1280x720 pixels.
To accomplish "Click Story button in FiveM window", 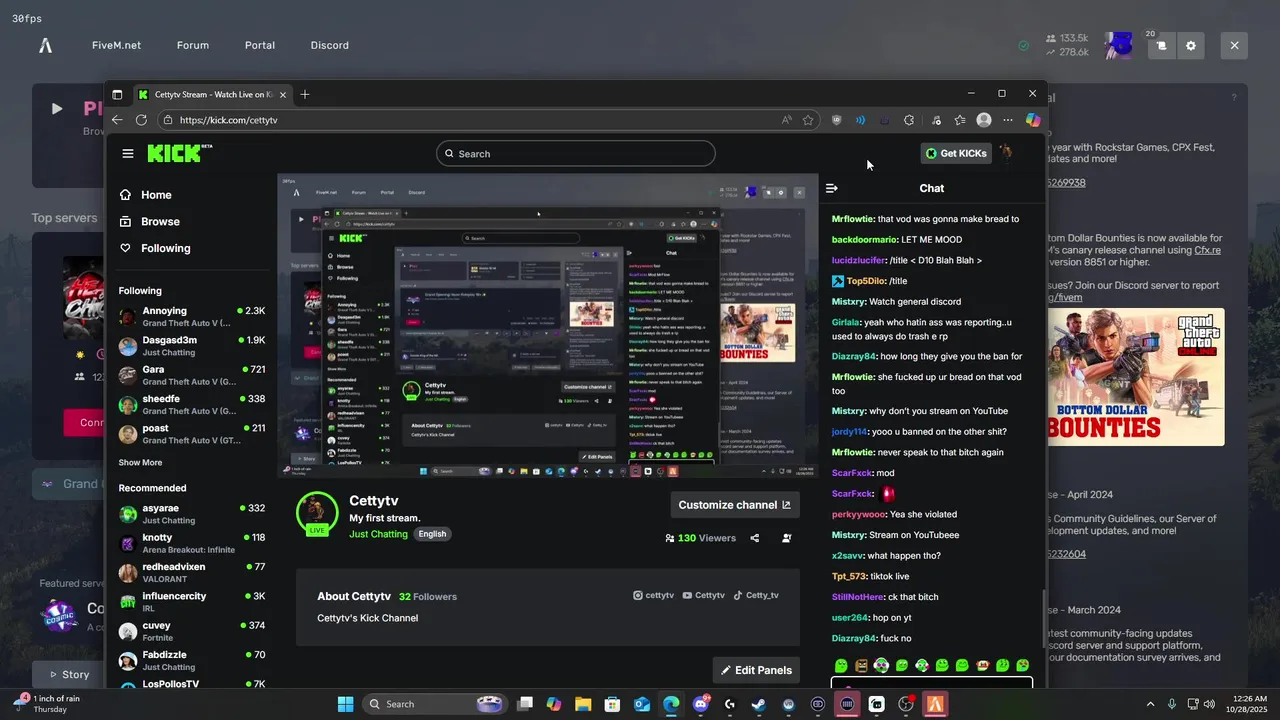I will 68,674.
